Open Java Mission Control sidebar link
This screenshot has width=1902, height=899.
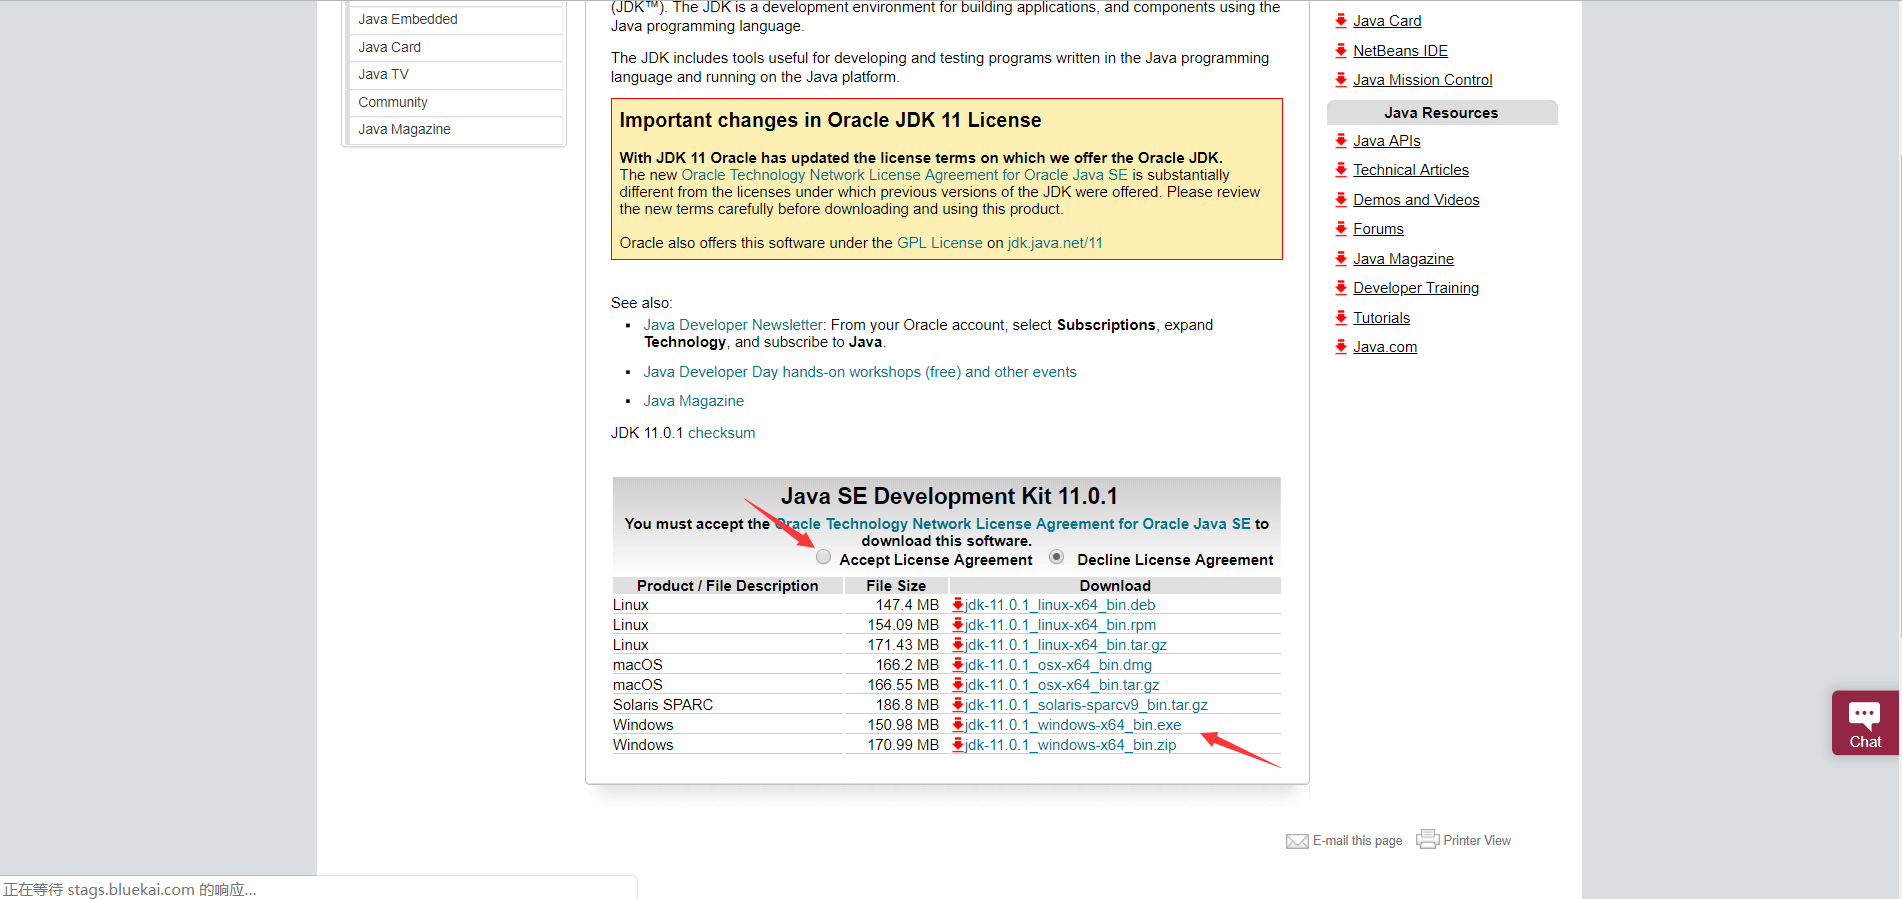(1422, 80)
